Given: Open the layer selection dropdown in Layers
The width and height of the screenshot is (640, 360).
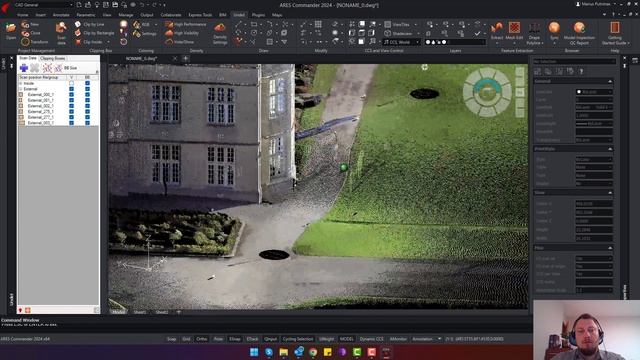Looking at the screenshot, I should pyautogui.click(x=455, y=42).
